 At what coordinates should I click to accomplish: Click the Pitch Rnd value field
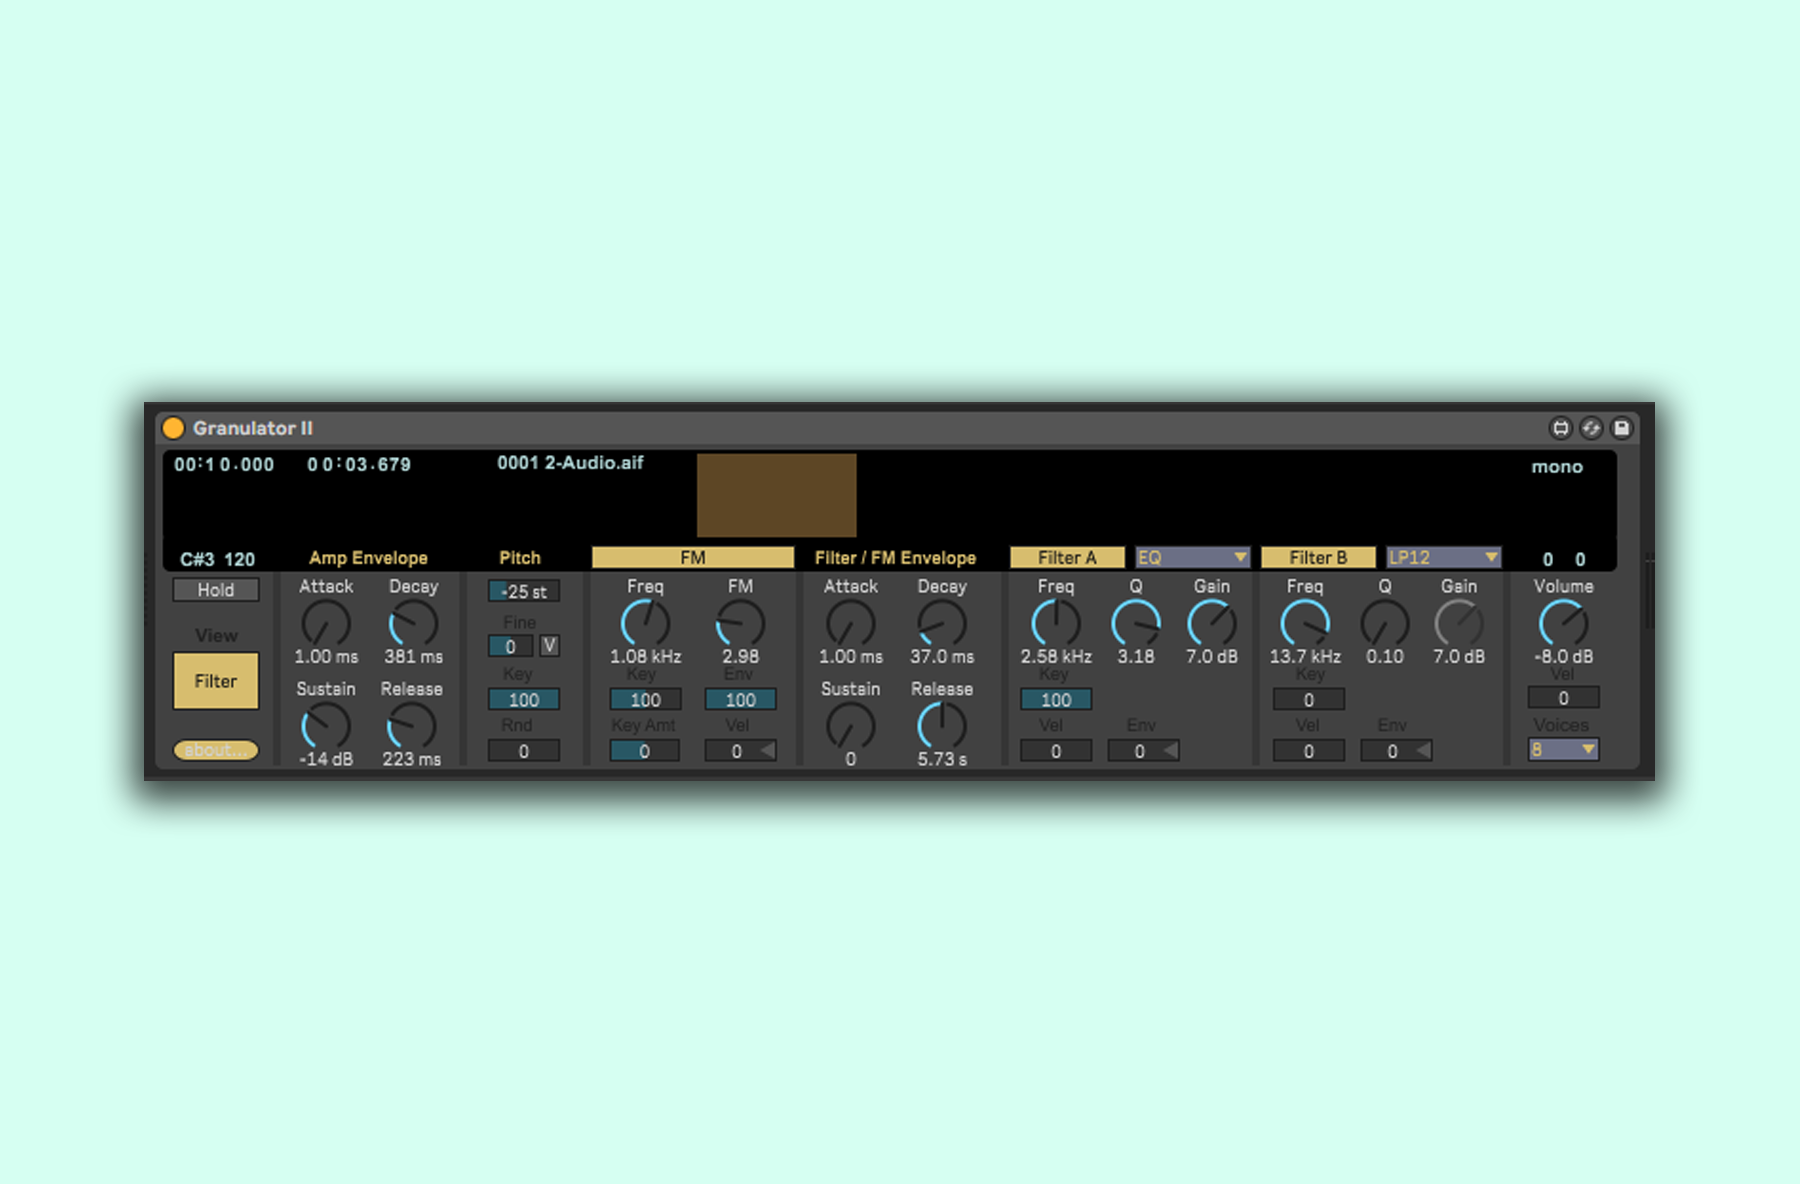click(x=524, y=751)
